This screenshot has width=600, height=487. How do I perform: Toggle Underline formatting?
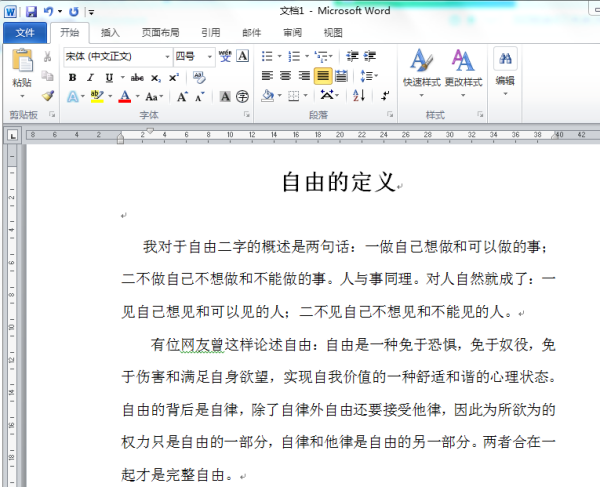[x=109, y=78]
